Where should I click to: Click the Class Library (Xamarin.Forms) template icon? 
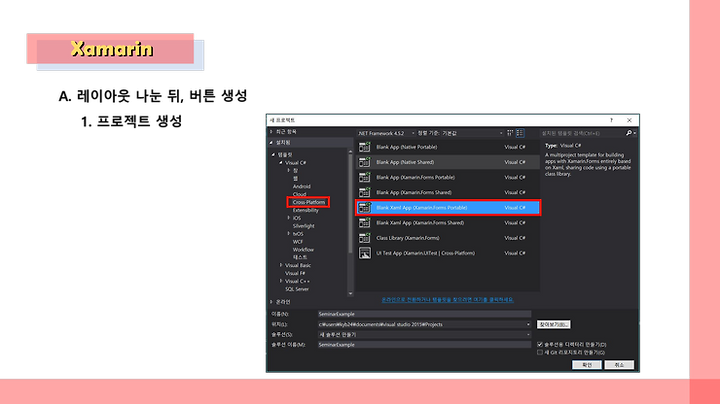pyautogui.click(x=365, y=238)
